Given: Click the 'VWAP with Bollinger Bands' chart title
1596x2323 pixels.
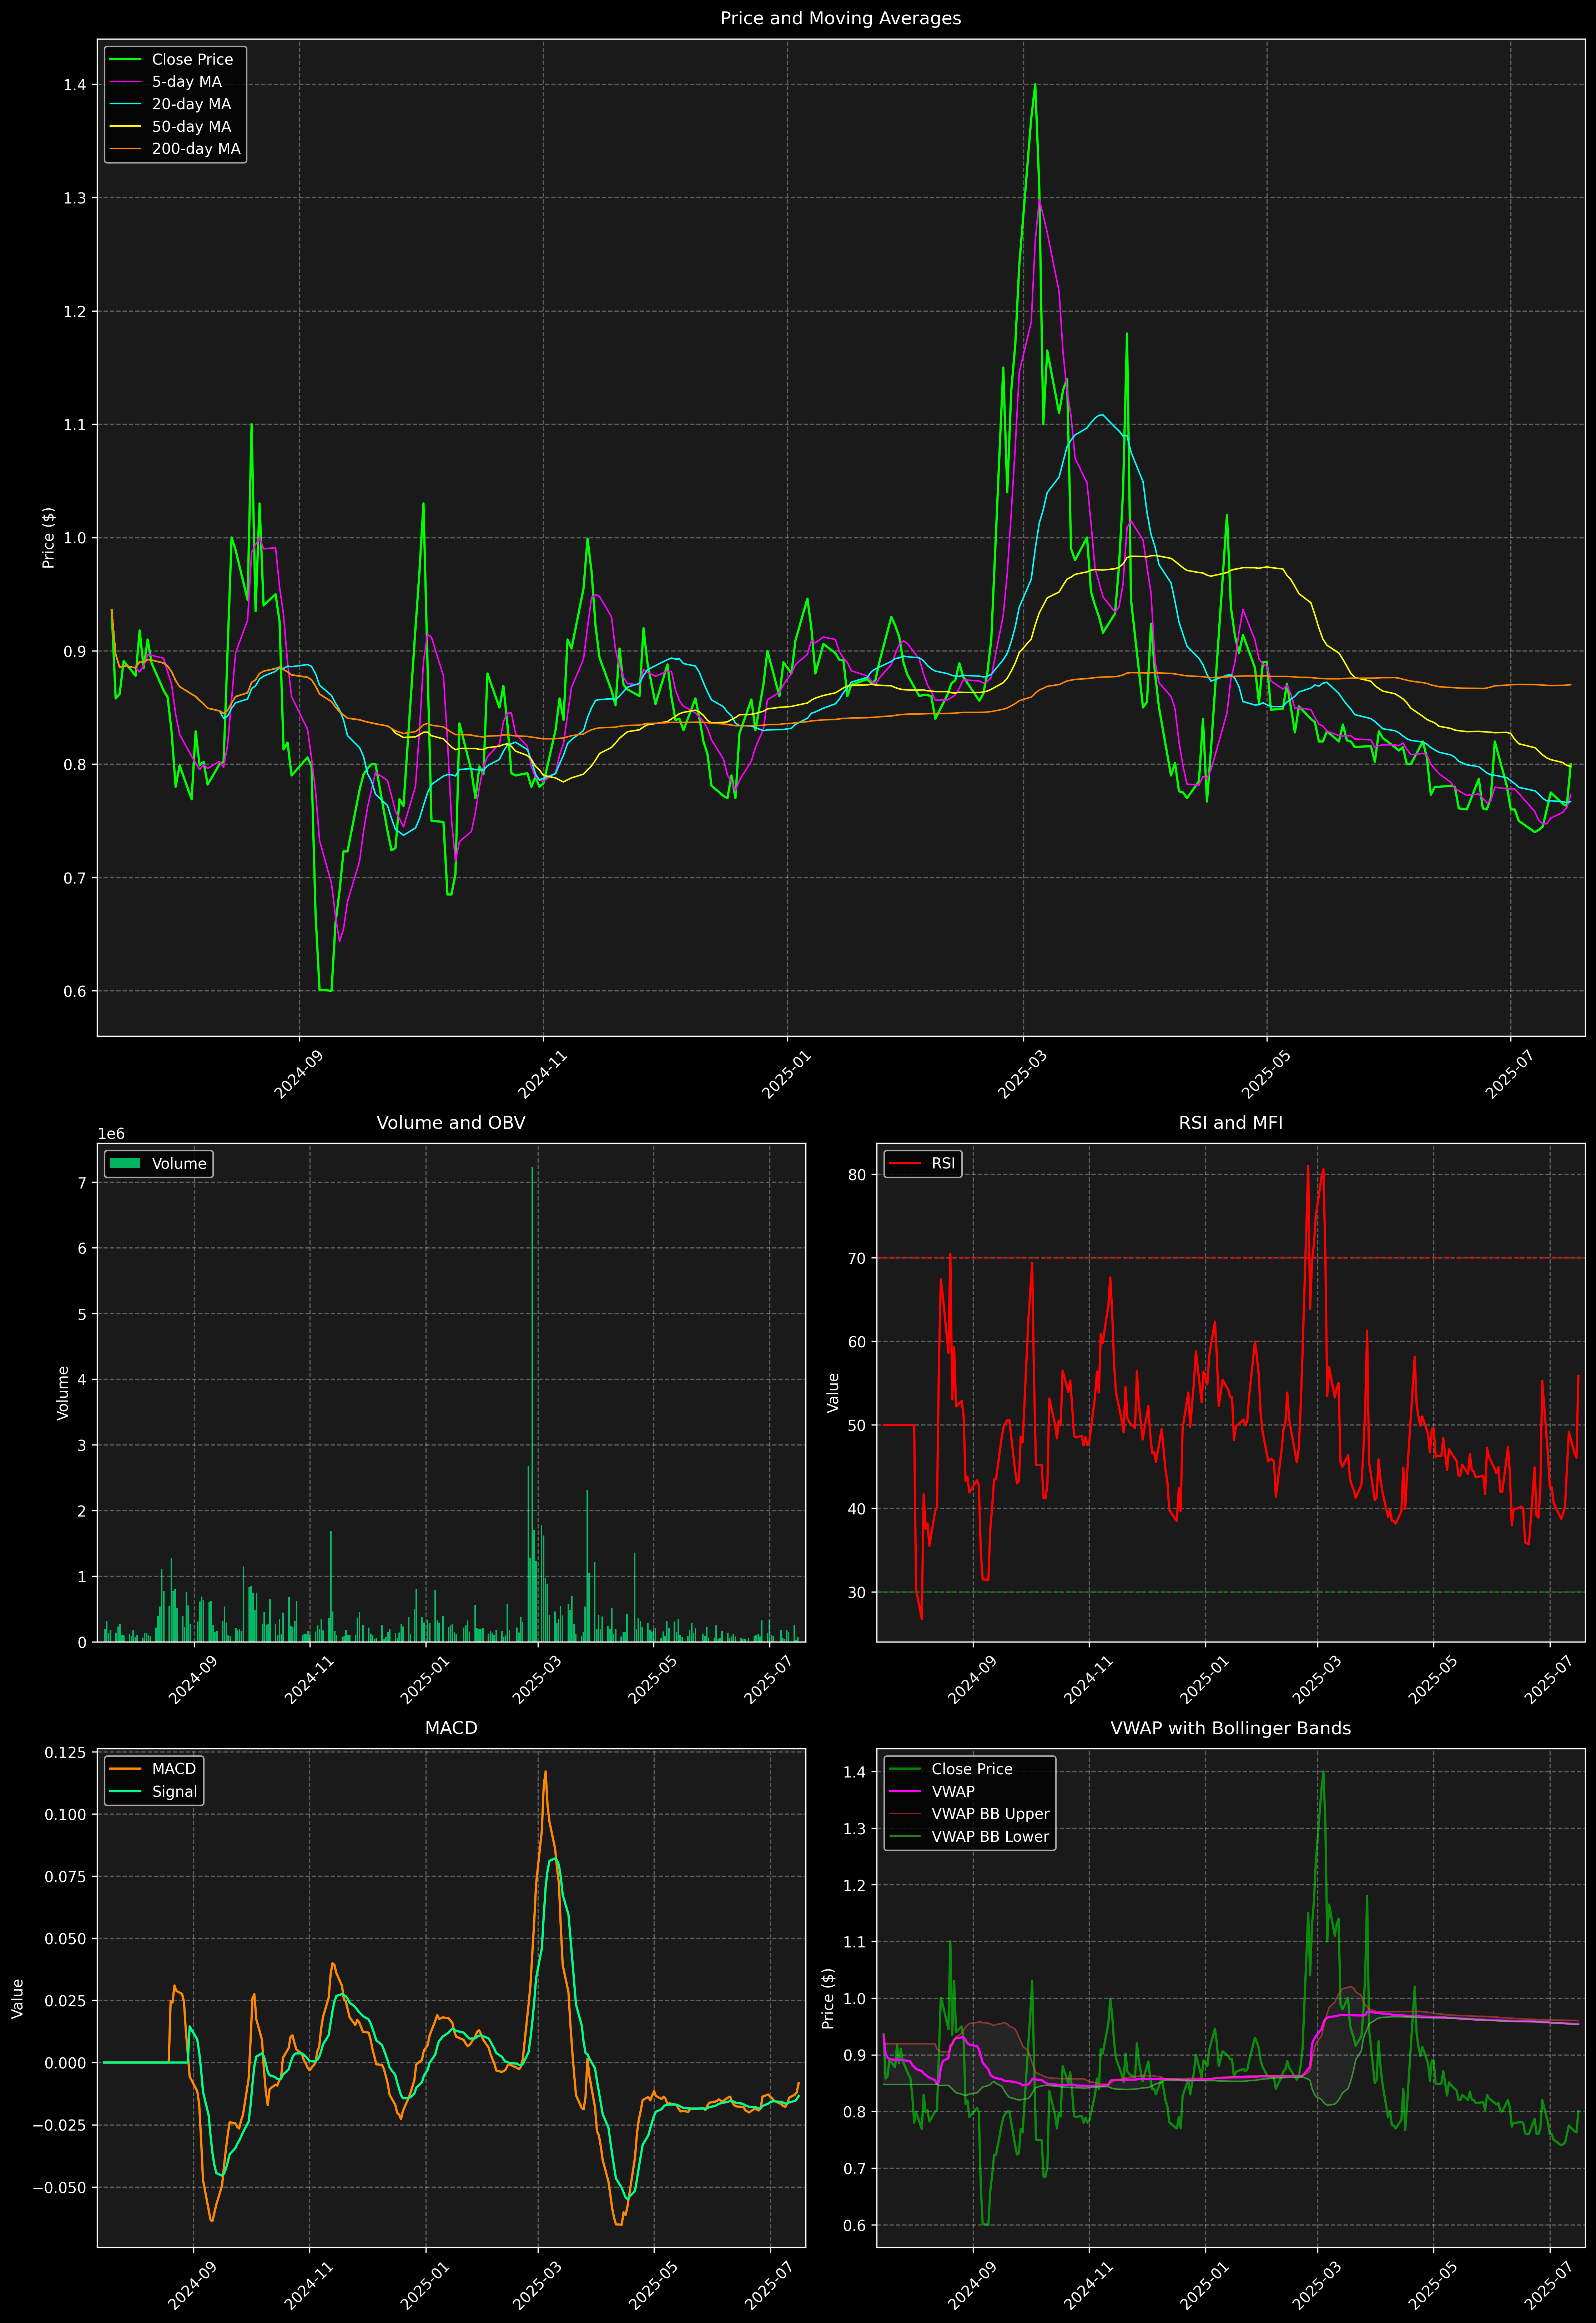Looking at the screenshot, I should [1231, 1728].
